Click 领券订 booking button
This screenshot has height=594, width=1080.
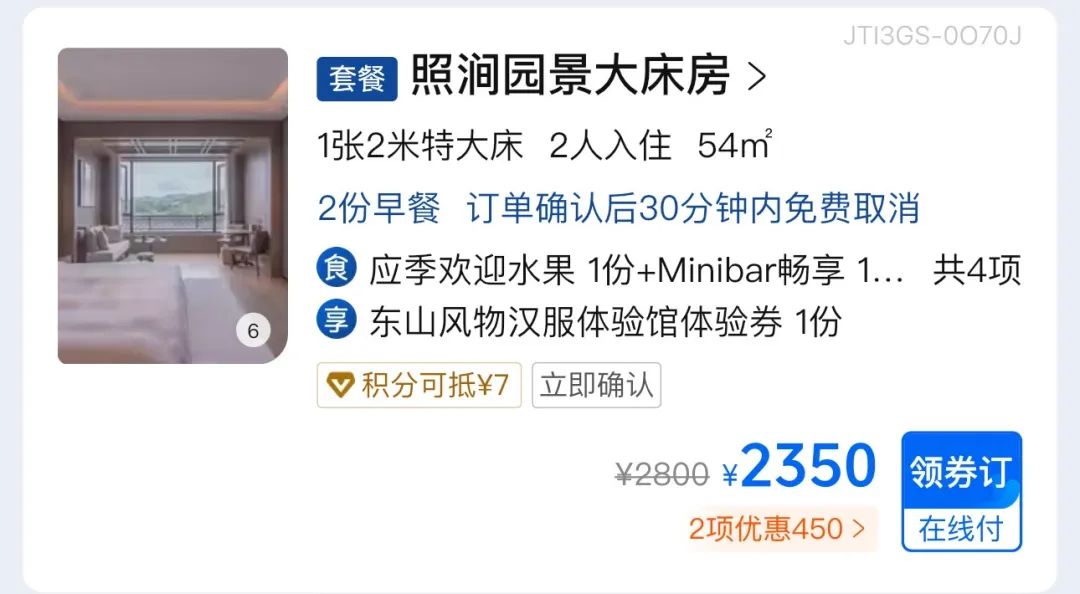coord(962,471)
